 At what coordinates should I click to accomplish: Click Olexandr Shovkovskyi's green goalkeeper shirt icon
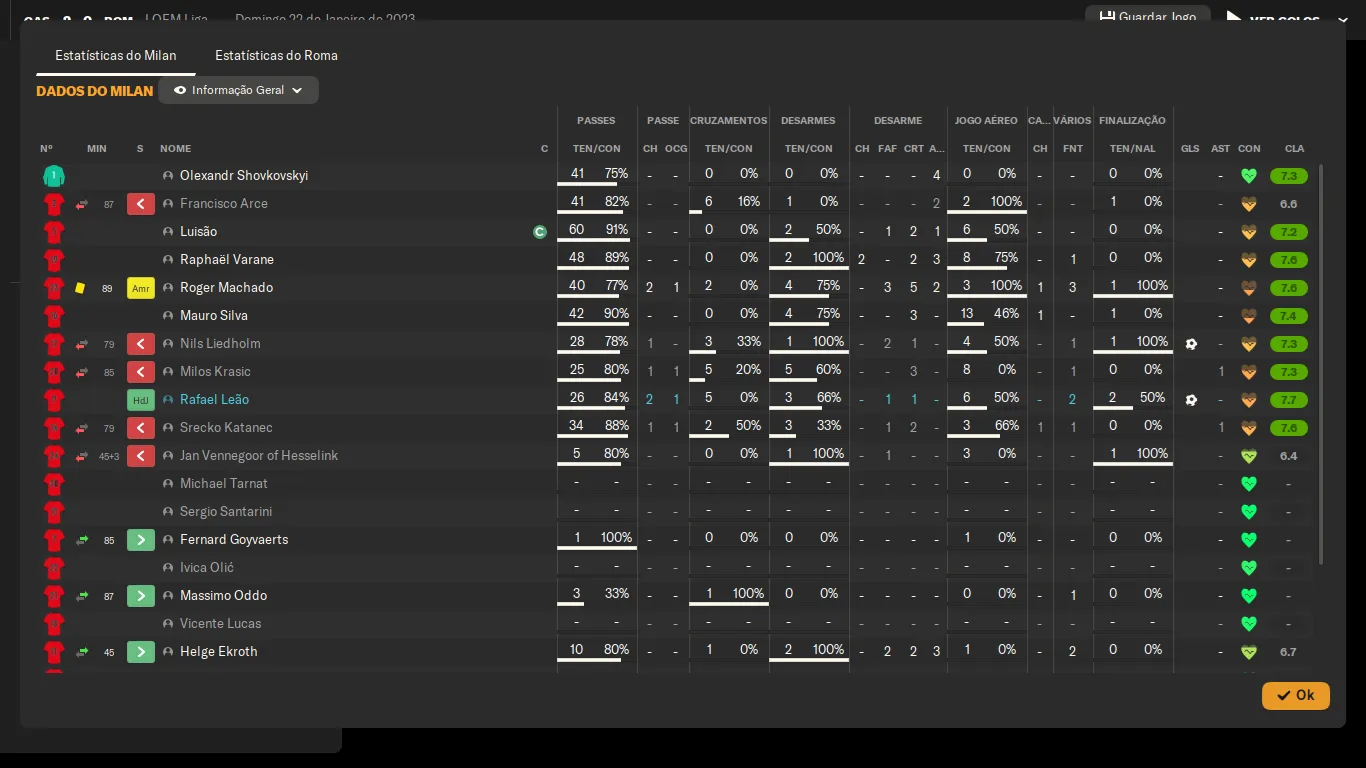tap(54, 176)
